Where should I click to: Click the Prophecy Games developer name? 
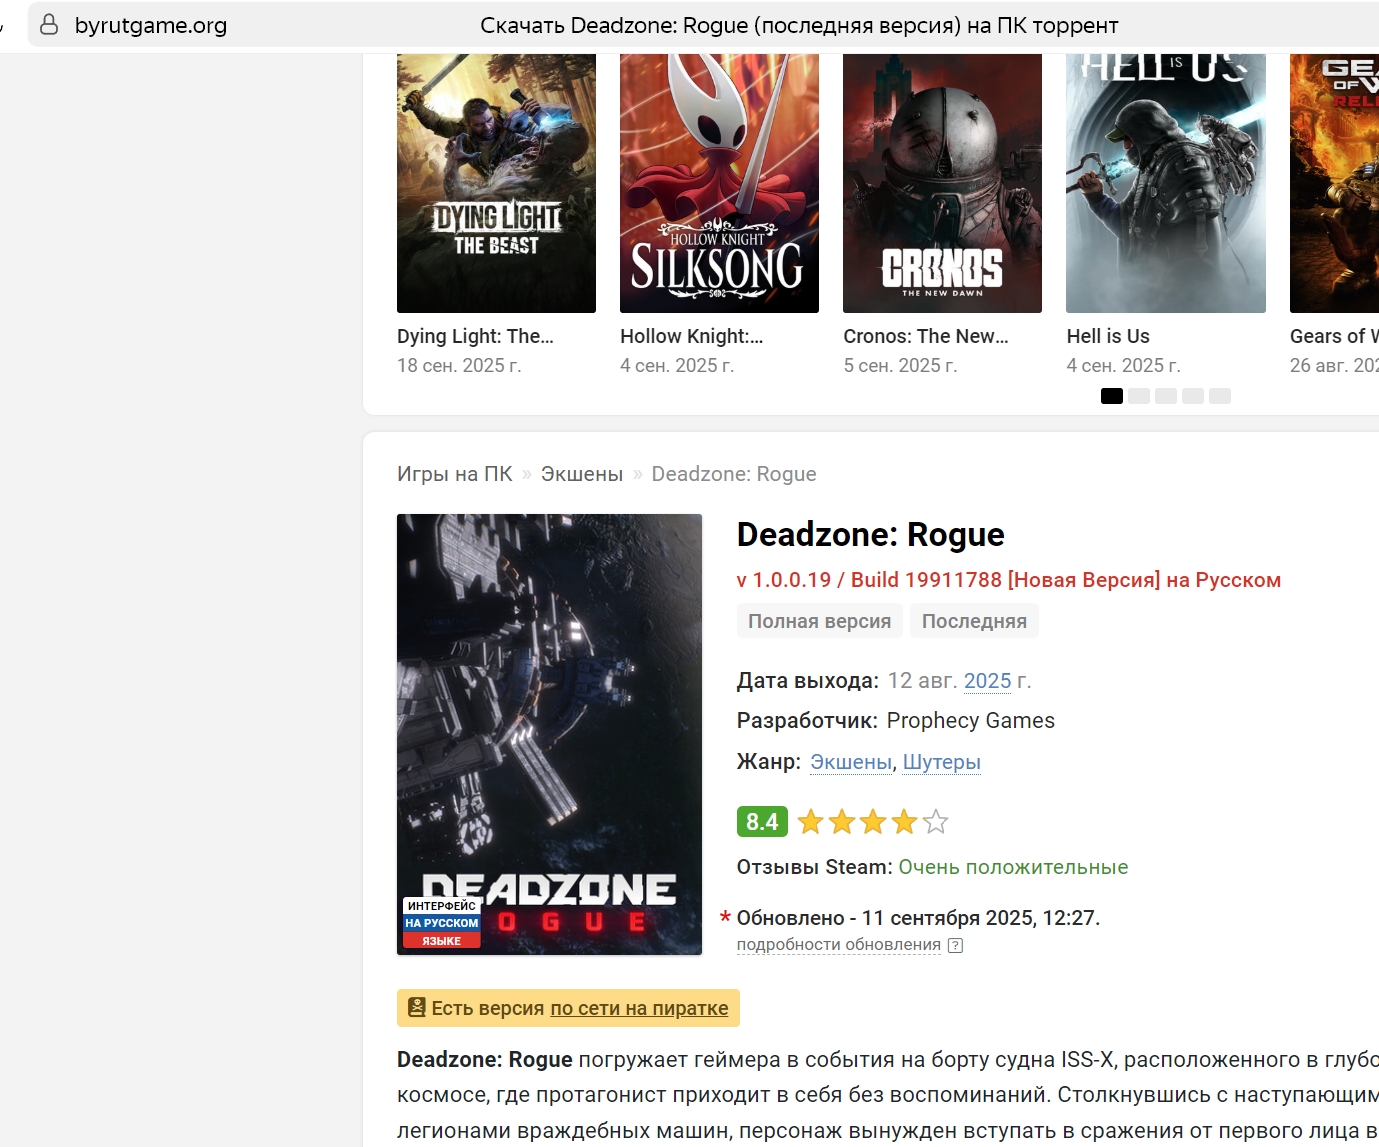click(971, 721)
